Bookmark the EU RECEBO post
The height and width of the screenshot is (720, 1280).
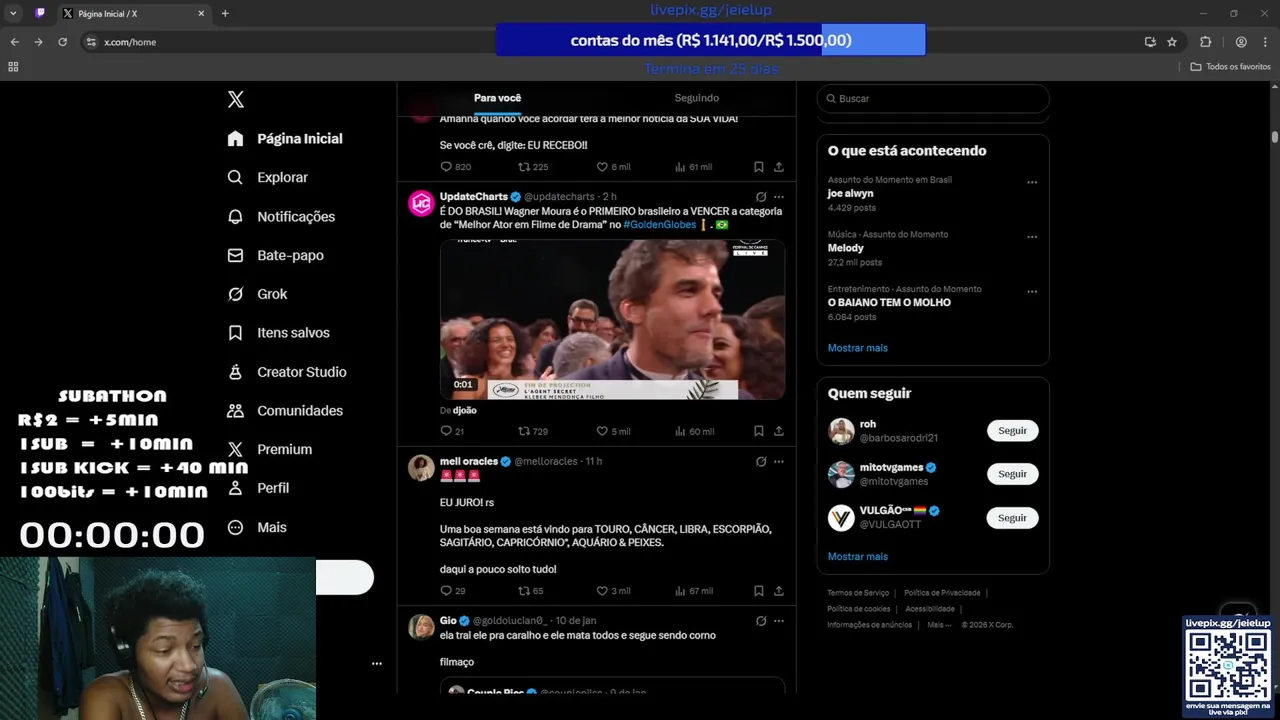tap(759, 167)
